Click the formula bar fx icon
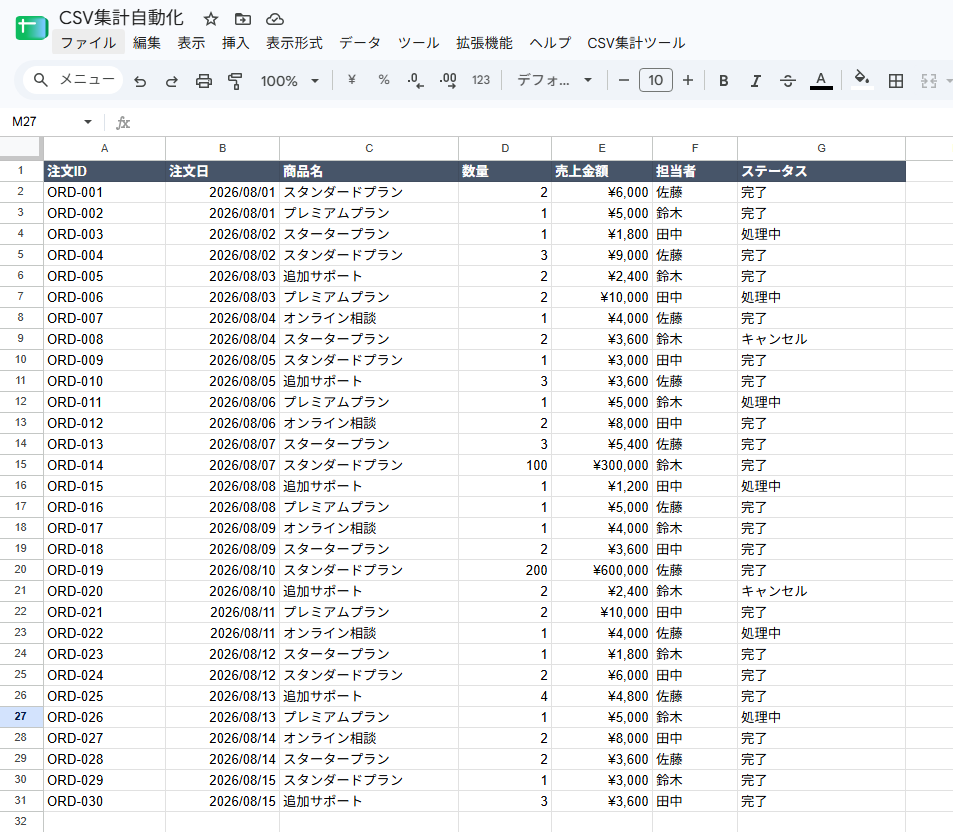Screen dimensions: 953x832 pos(123,123)
